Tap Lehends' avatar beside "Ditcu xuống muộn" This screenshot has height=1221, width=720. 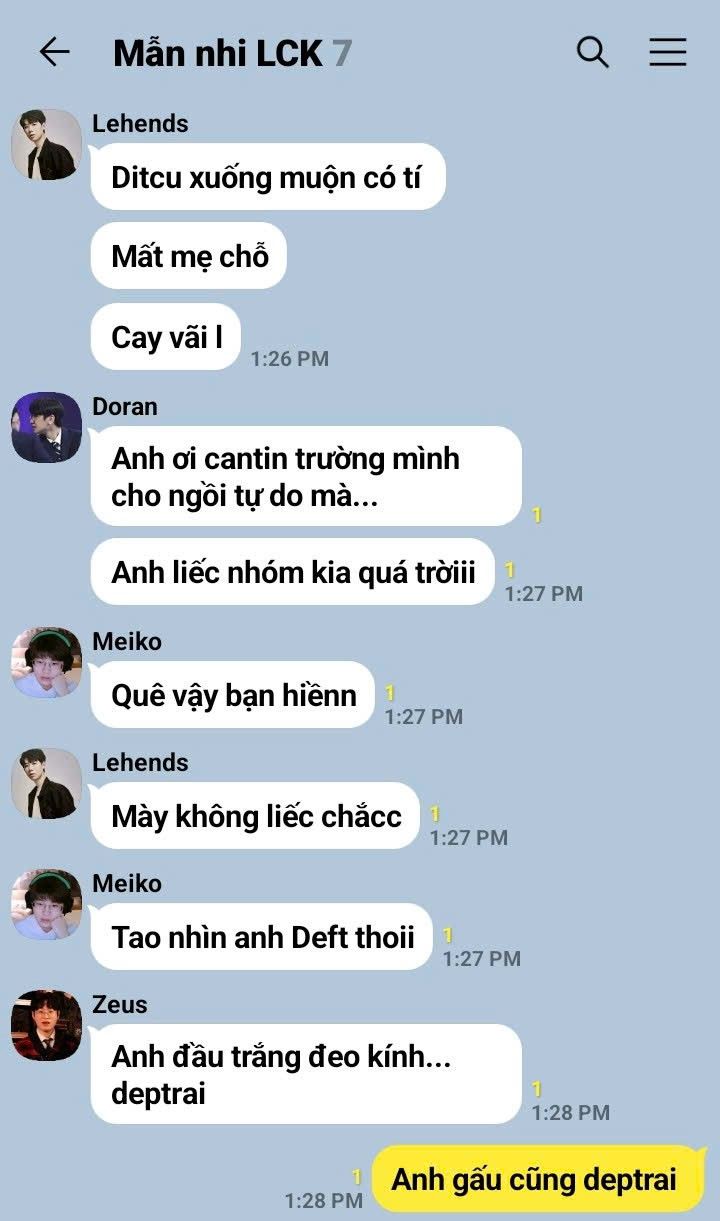tap(46, 145)
